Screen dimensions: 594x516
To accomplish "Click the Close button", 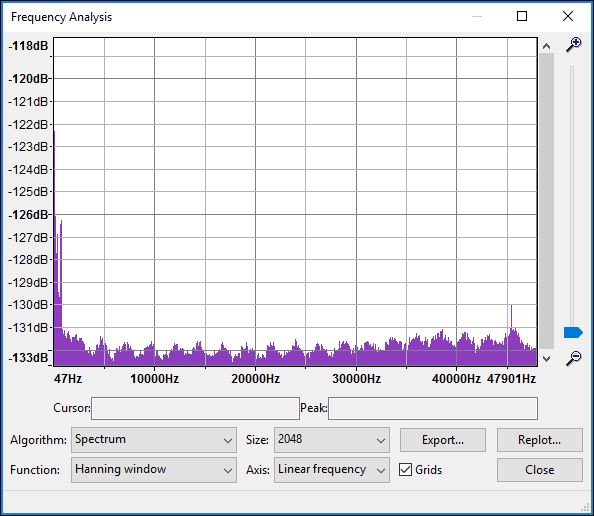I will 540,470.
